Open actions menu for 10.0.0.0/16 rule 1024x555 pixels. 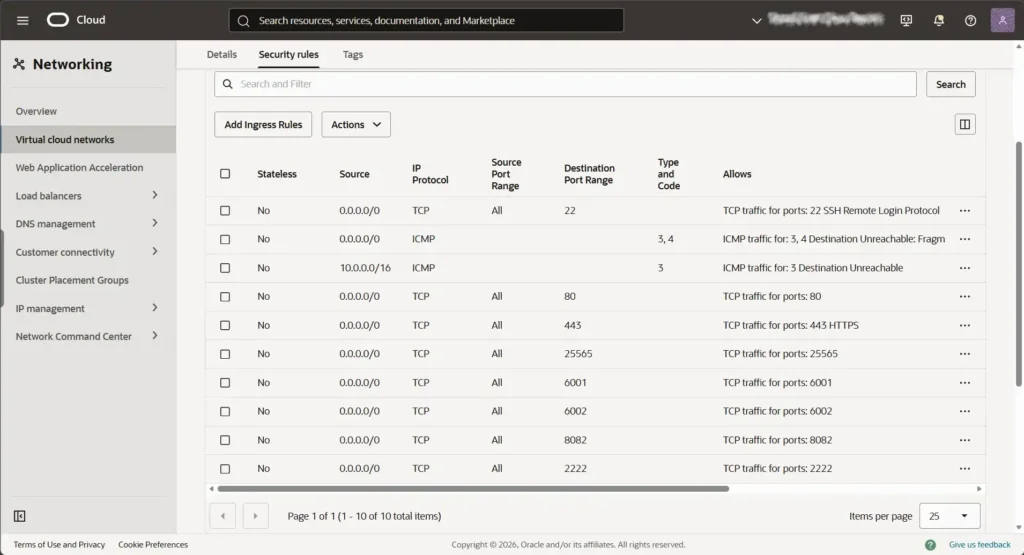coord(965,268)
